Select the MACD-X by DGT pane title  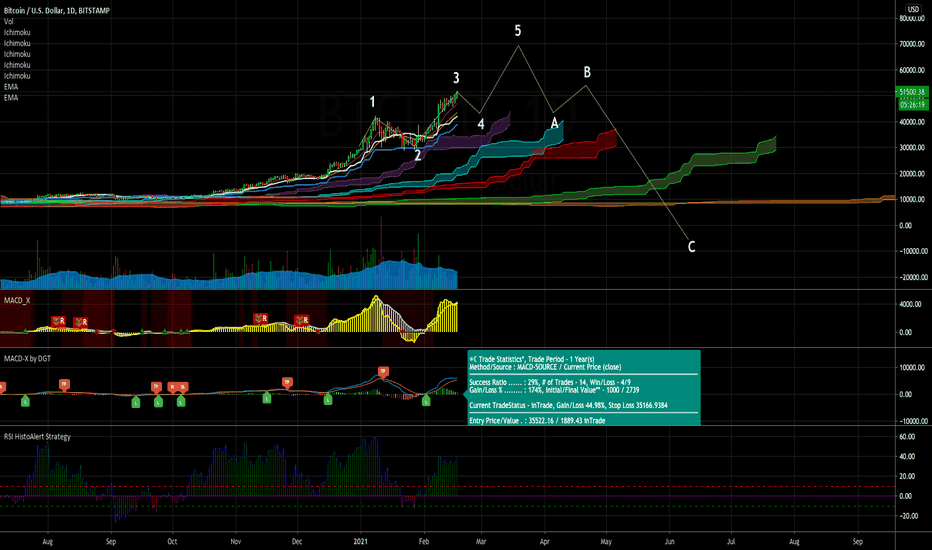coord(27,359)
